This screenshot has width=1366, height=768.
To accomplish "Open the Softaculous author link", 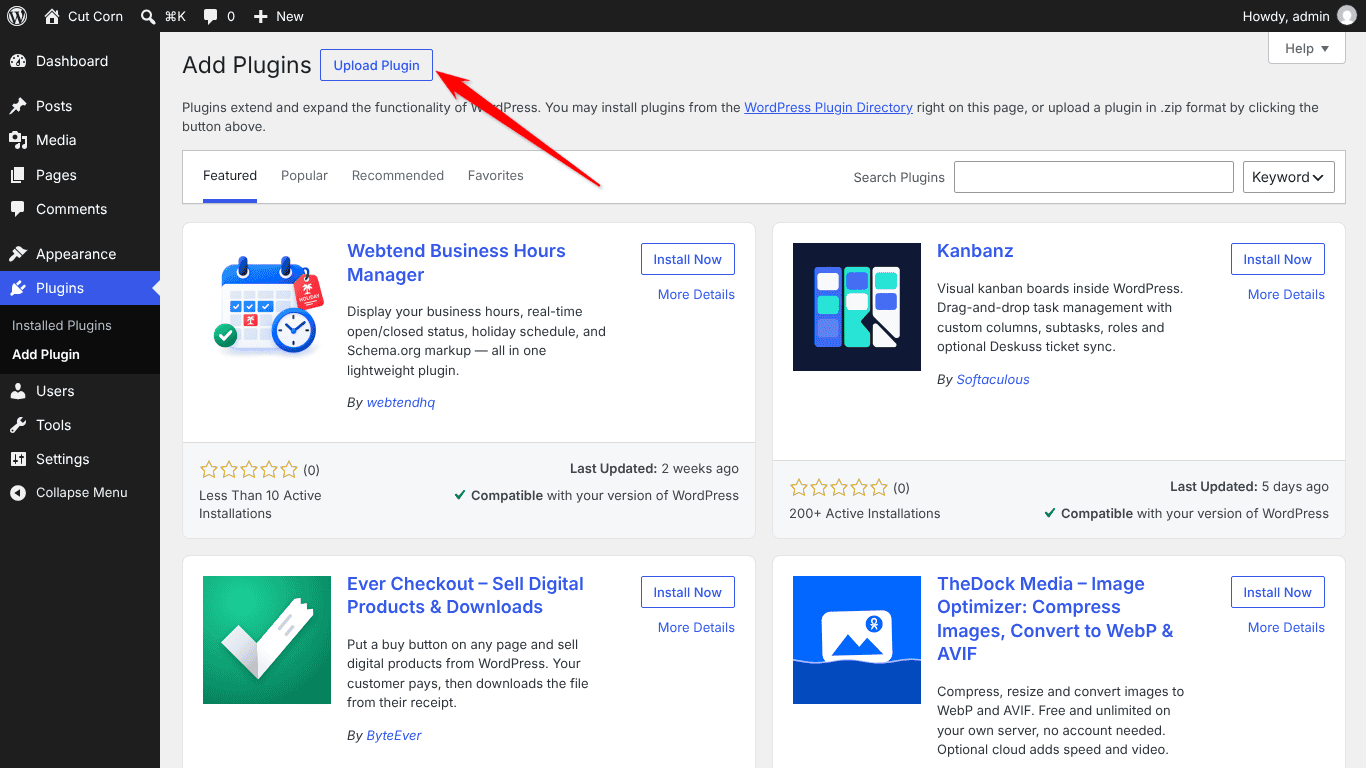I will pos(993,379).
